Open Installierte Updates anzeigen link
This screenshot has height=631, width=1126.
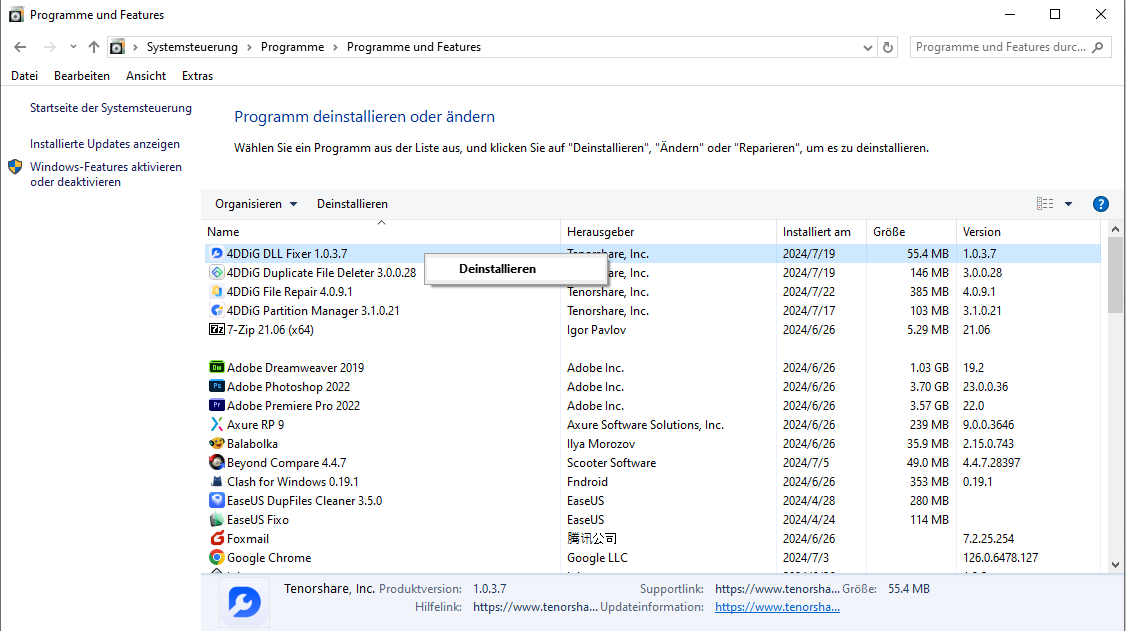click(x=105, y=144)
